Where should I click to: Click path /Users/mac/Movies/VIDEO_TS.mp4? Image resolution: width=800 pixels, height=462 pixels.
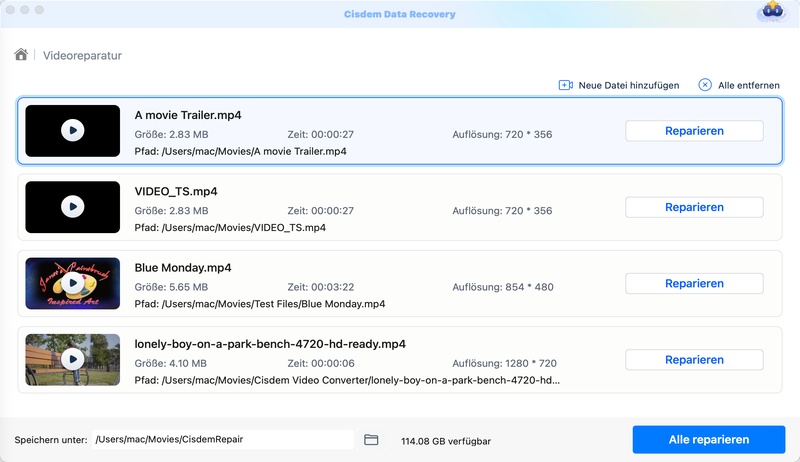click(244, 228)
